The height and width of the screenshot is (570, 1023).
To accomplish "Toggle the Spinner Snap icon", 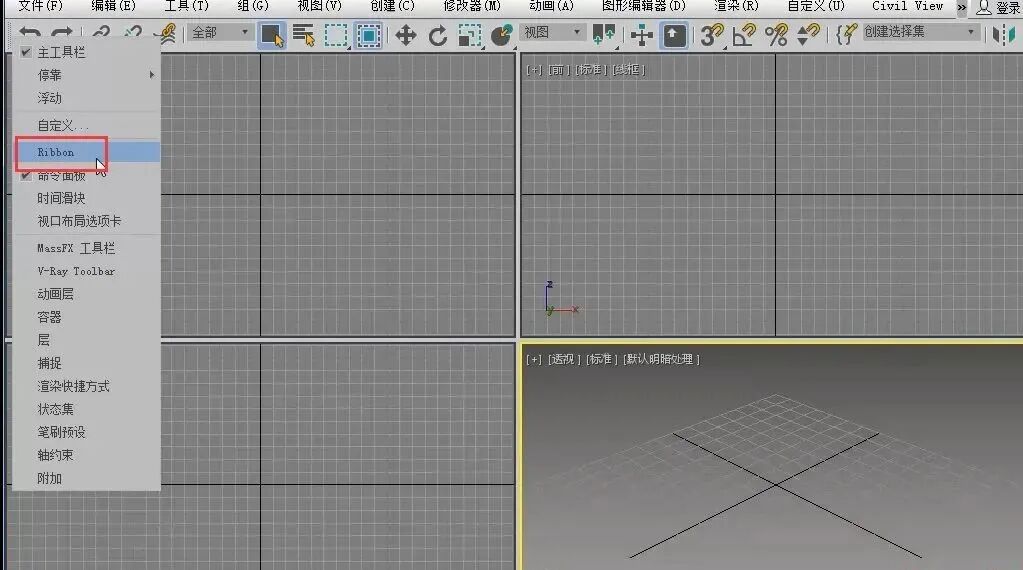I will point(808,35).
